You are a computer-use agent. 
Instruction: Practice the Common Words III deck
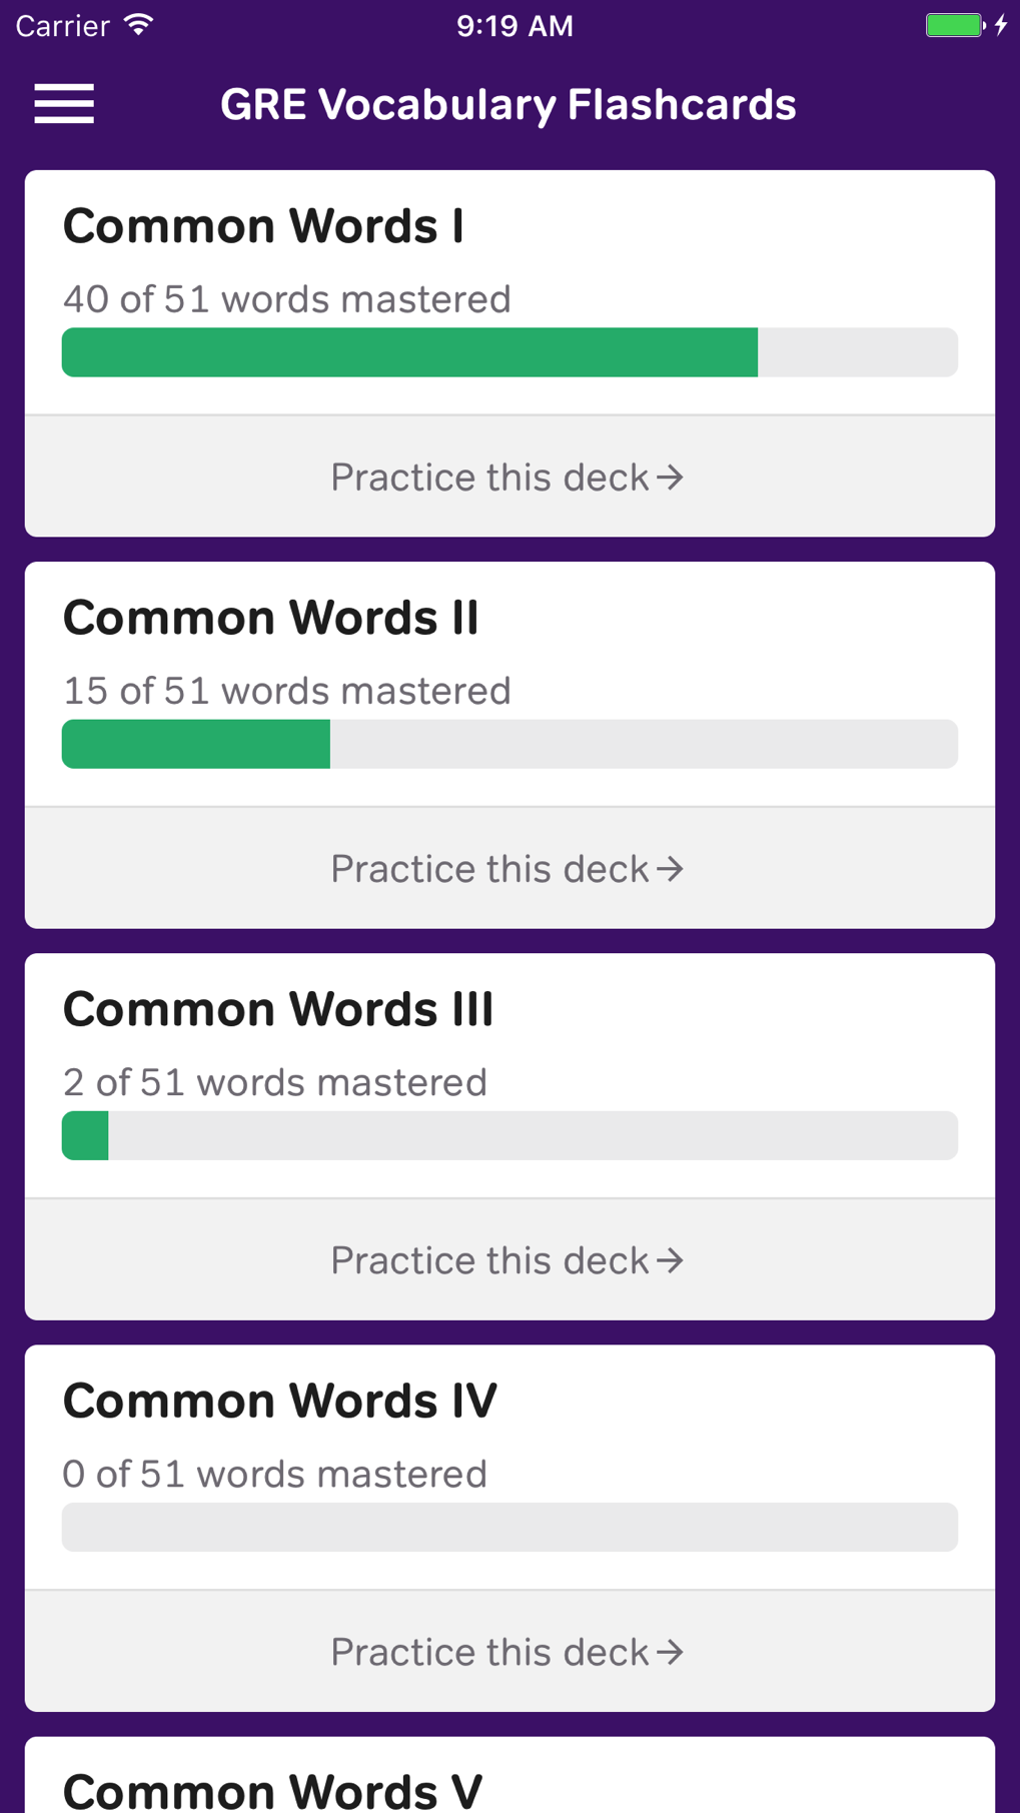tap(507, 1260)
